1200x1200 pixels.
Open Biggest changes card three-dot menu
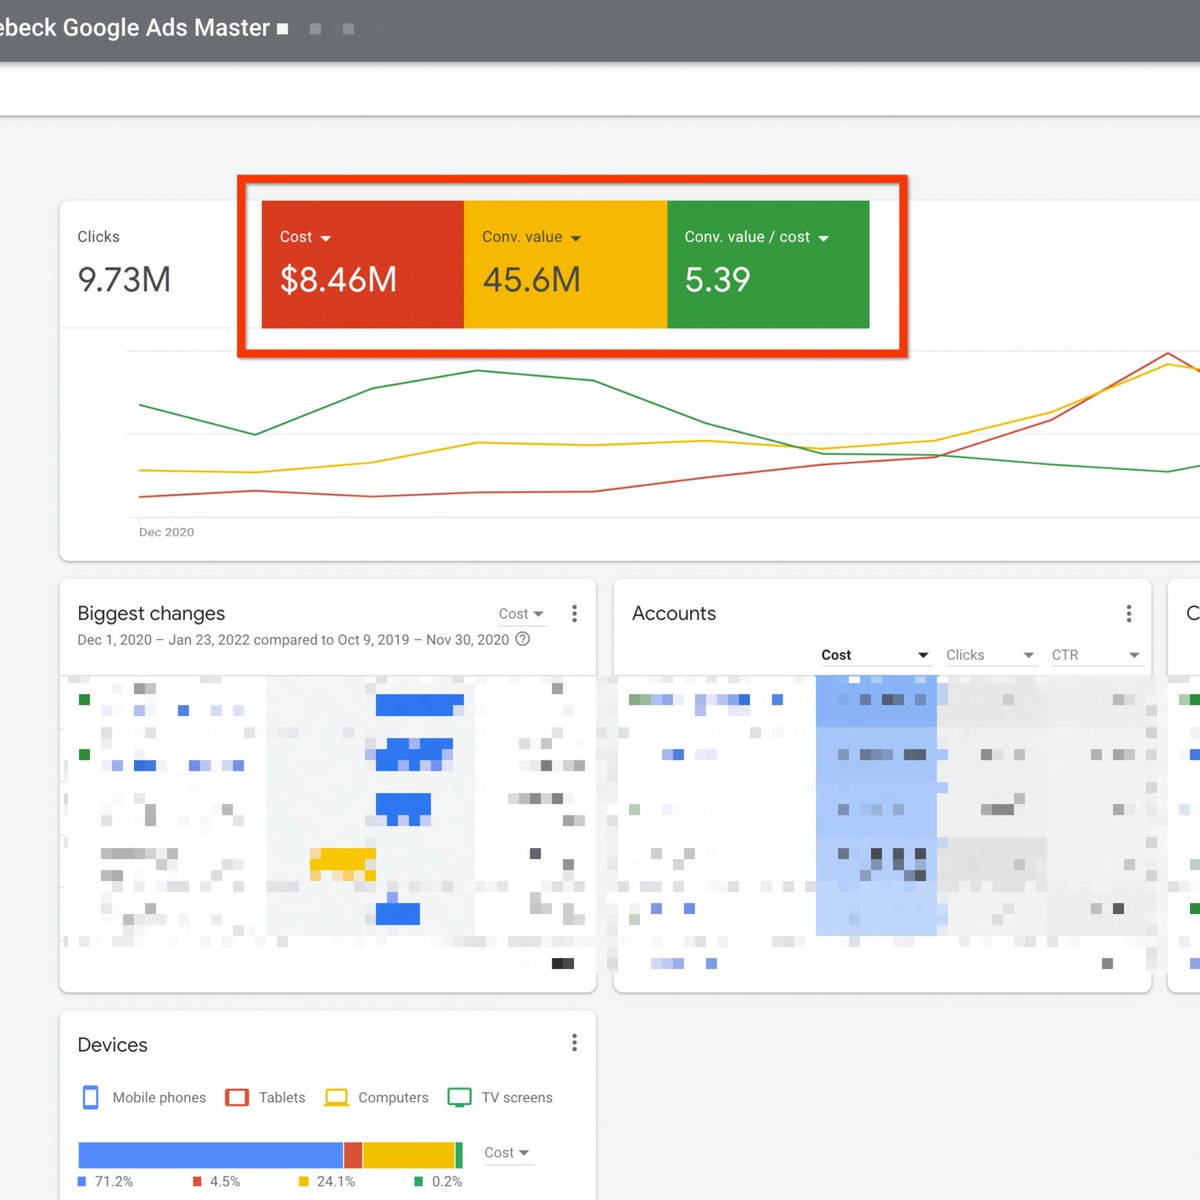point(574,614)
